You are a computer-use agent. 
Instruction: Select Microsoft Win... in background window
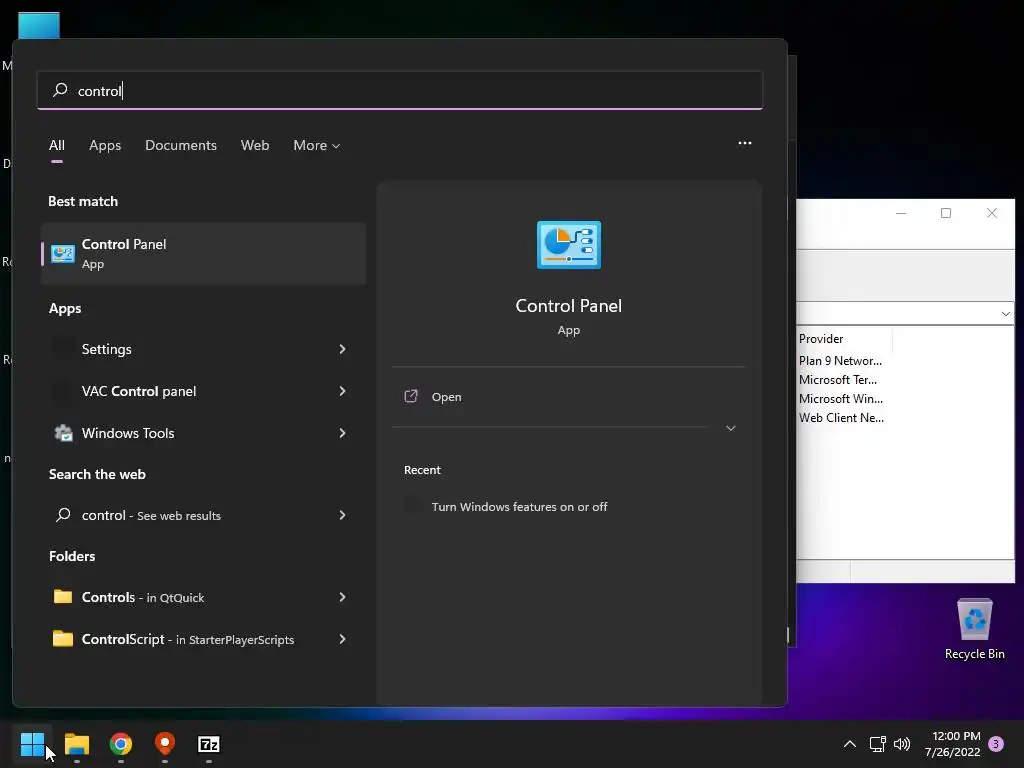(840, 399)
